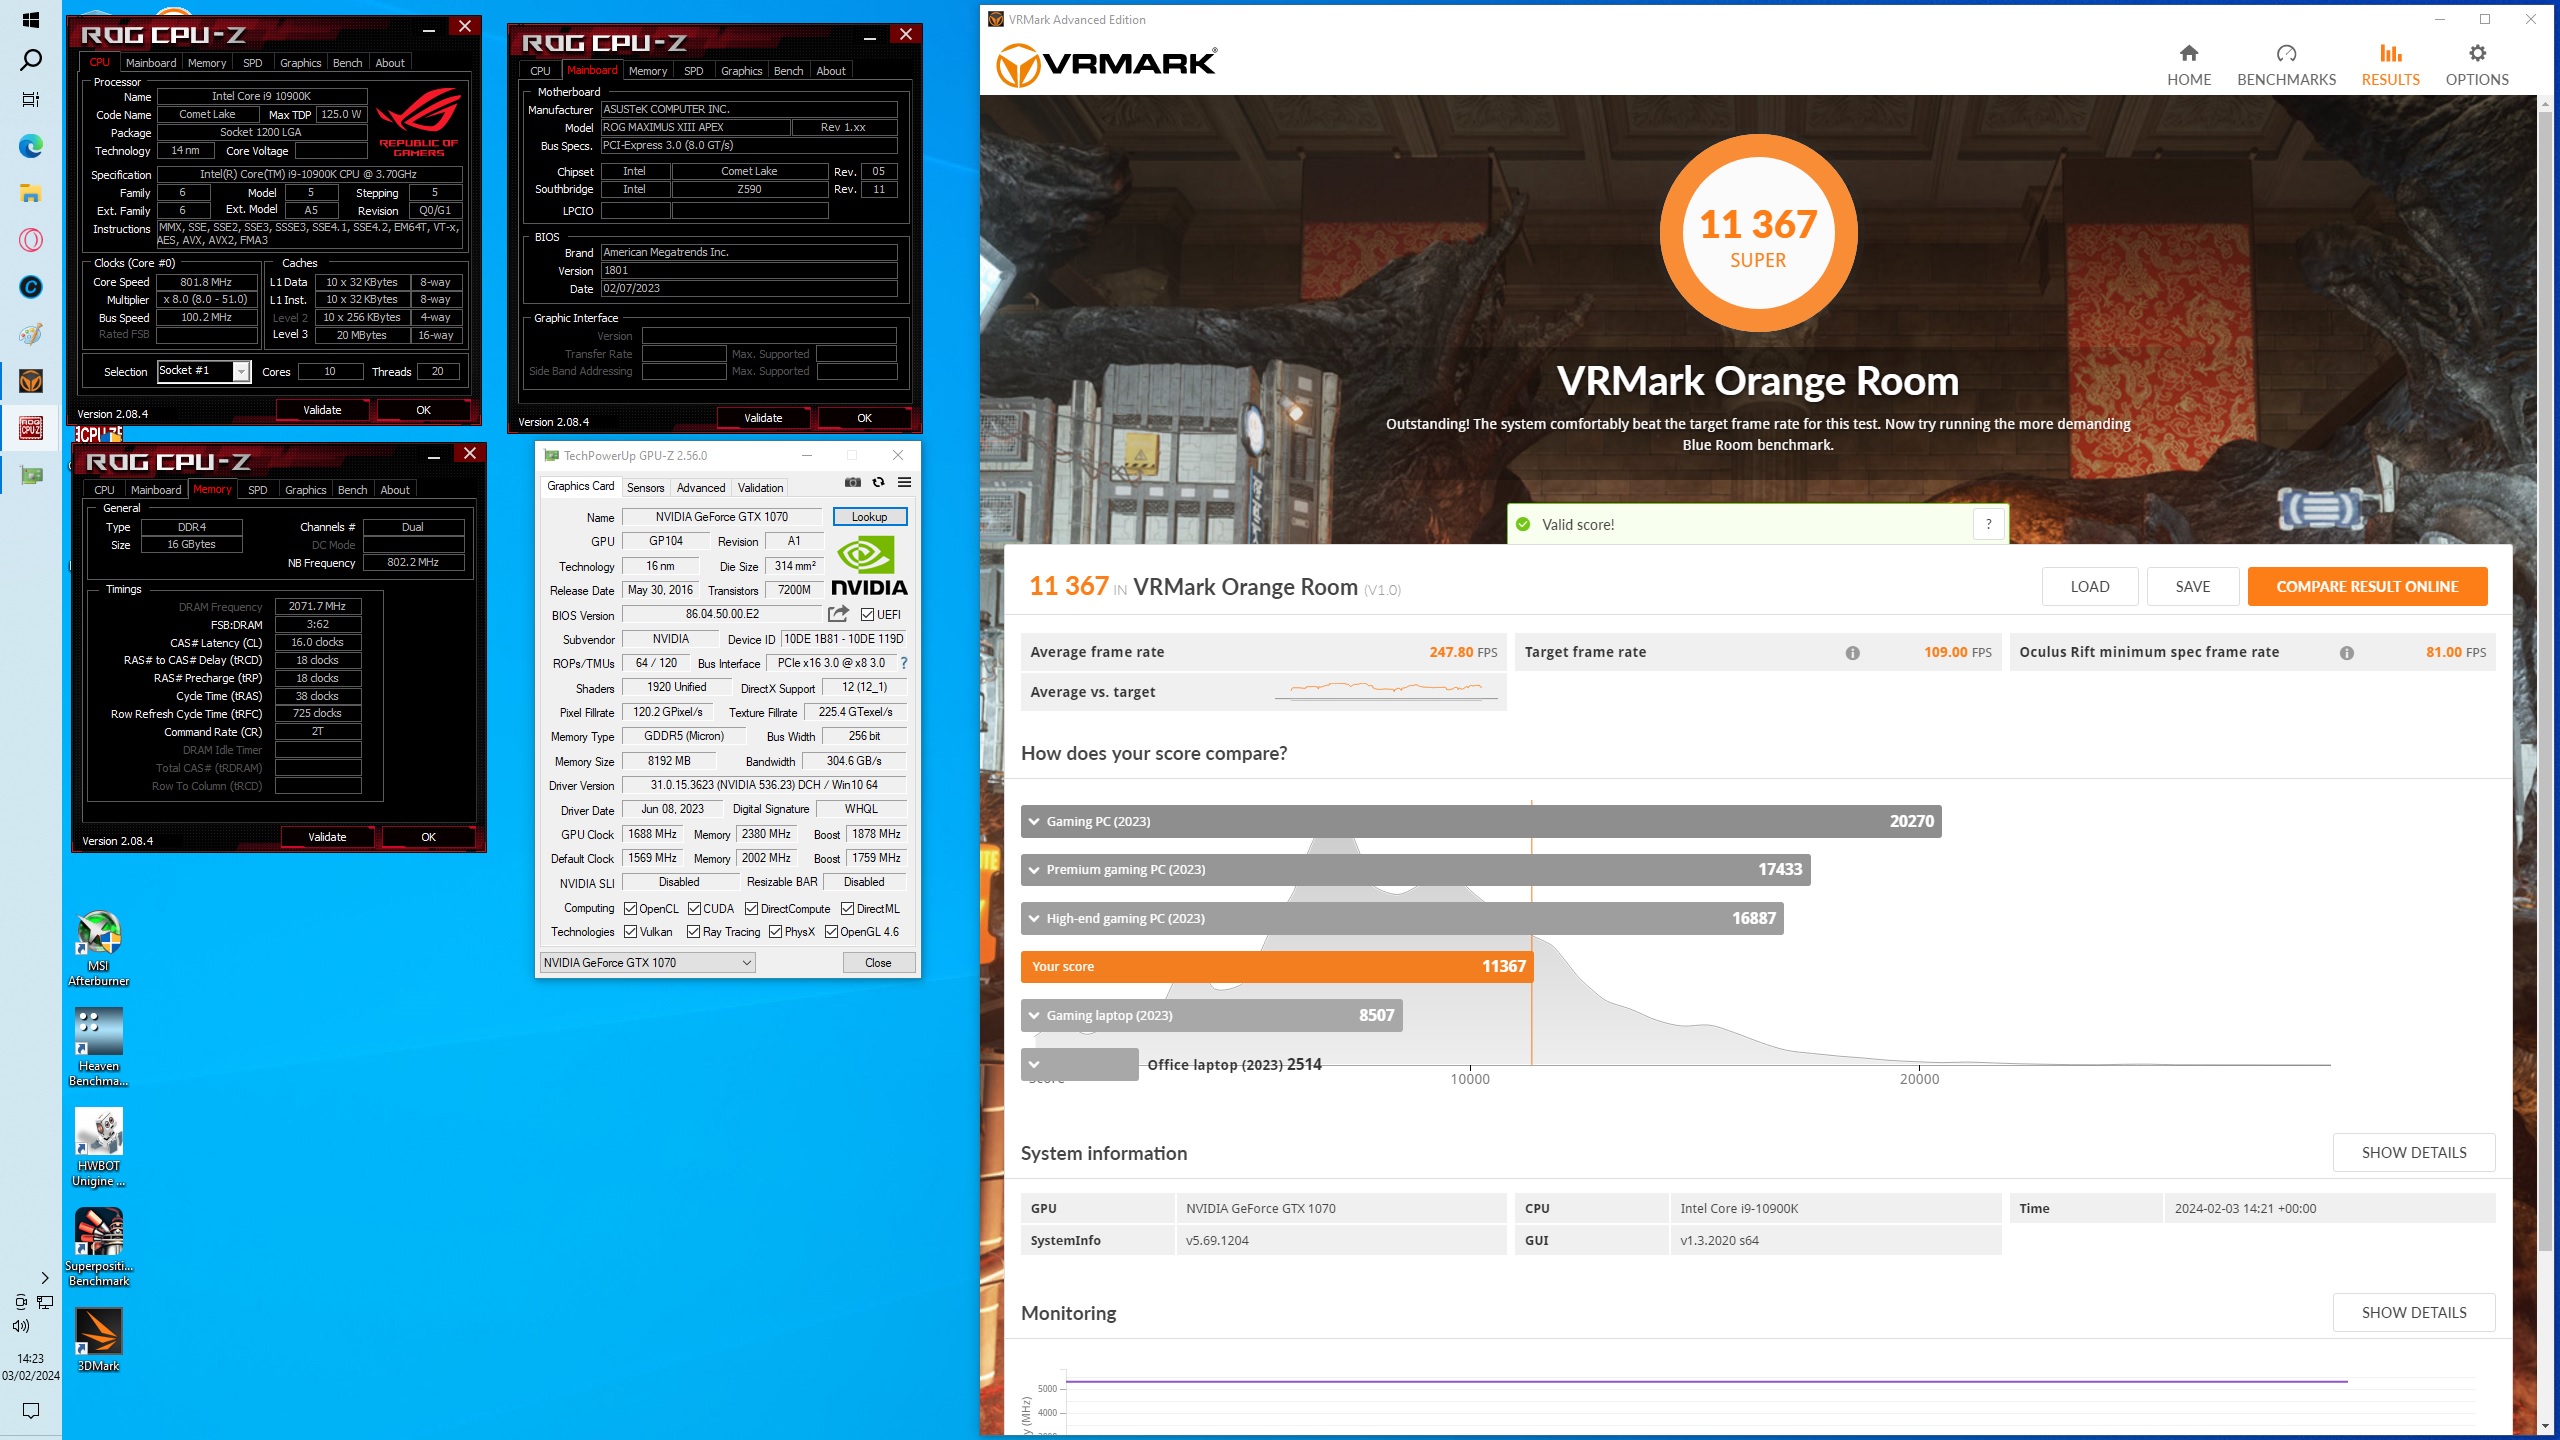
Task: Select the Bench tab in the Mainboard CPU-Z window
Action: tap(788, 71)
